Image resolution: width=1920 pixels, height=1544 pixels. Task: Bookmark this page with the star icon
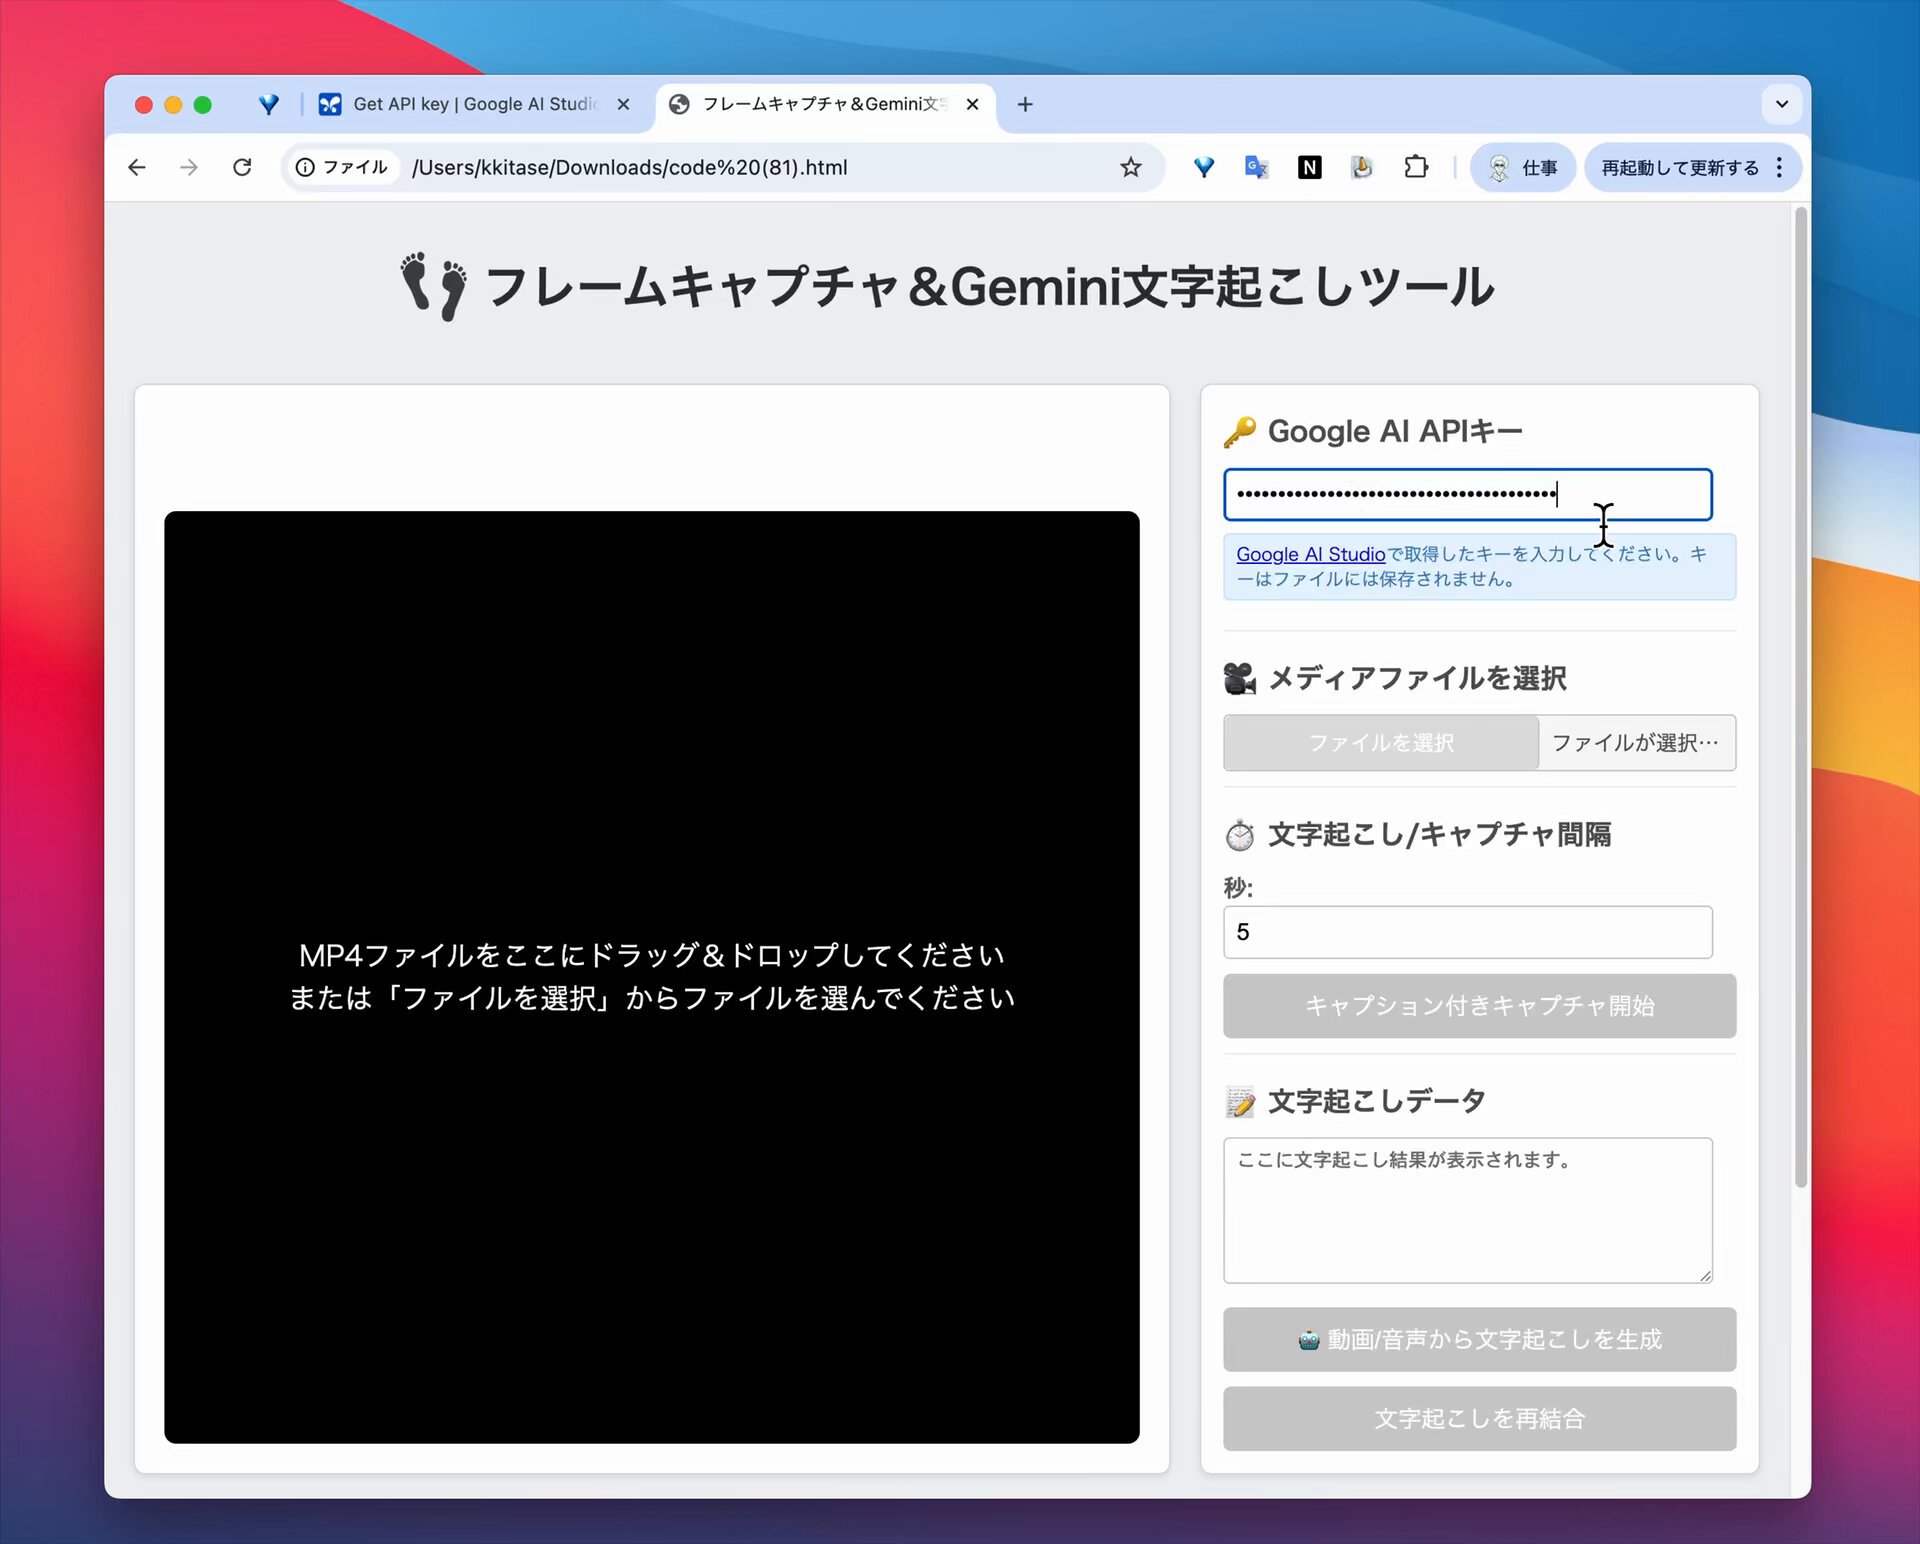pos(1130,167)
